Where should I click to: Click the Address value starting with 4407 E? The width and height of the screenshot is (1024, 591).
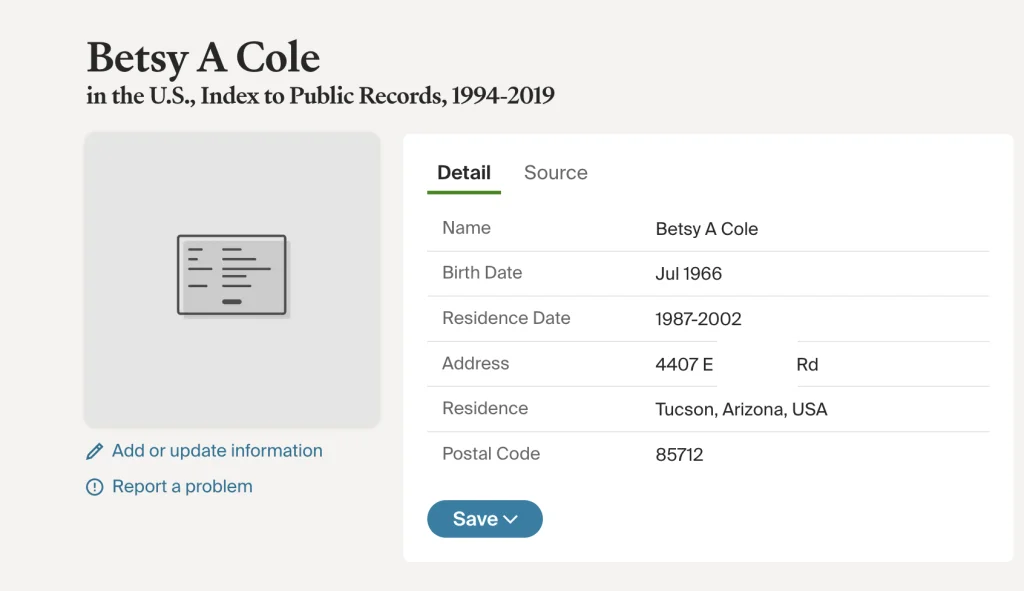684,365
